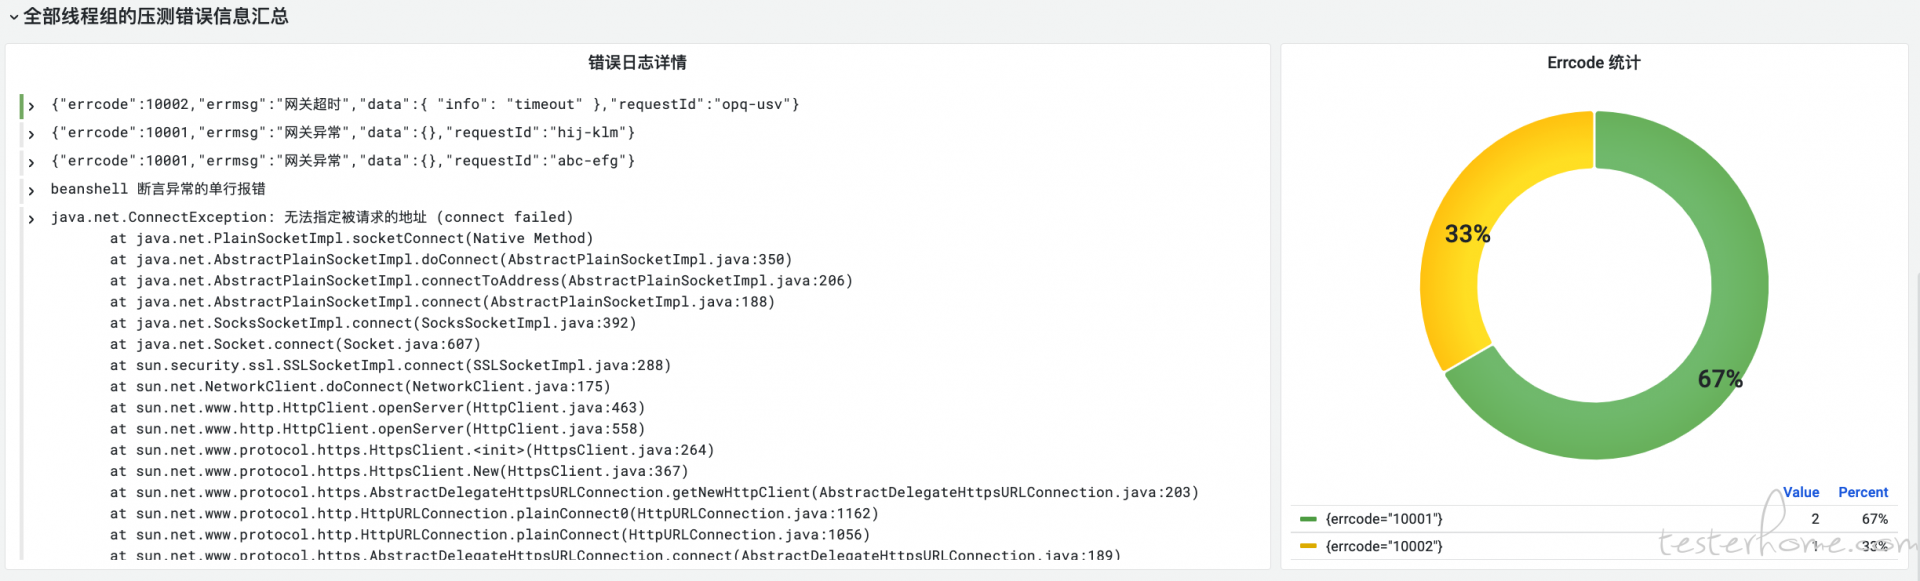Click the HttpsClient.New stack trace line
Viewport: 1920px width, 581px height.
click(399, 472)
